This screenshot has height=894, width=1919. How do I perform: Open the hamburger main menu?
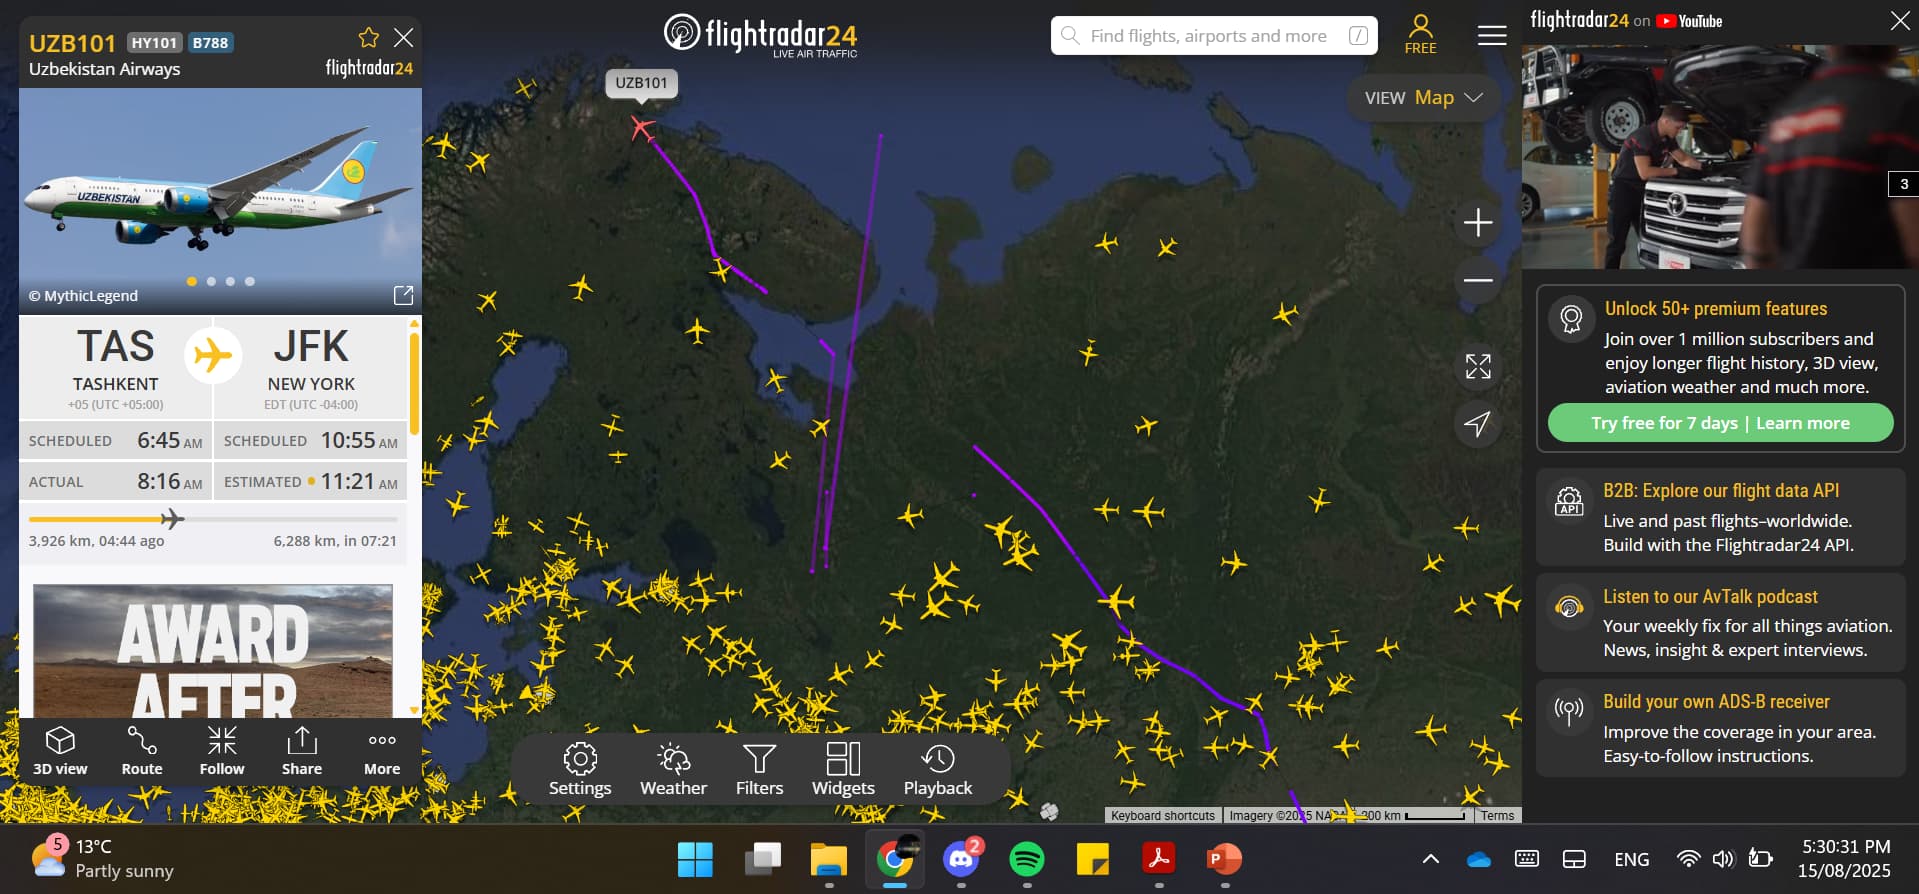pyautogui.click(x=1492, y=36)
